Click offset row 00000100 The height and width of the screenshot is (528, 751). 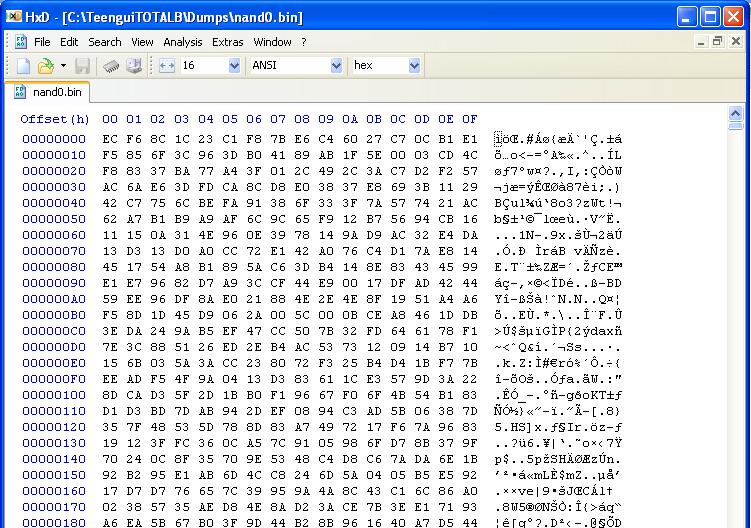pos(54,395)
